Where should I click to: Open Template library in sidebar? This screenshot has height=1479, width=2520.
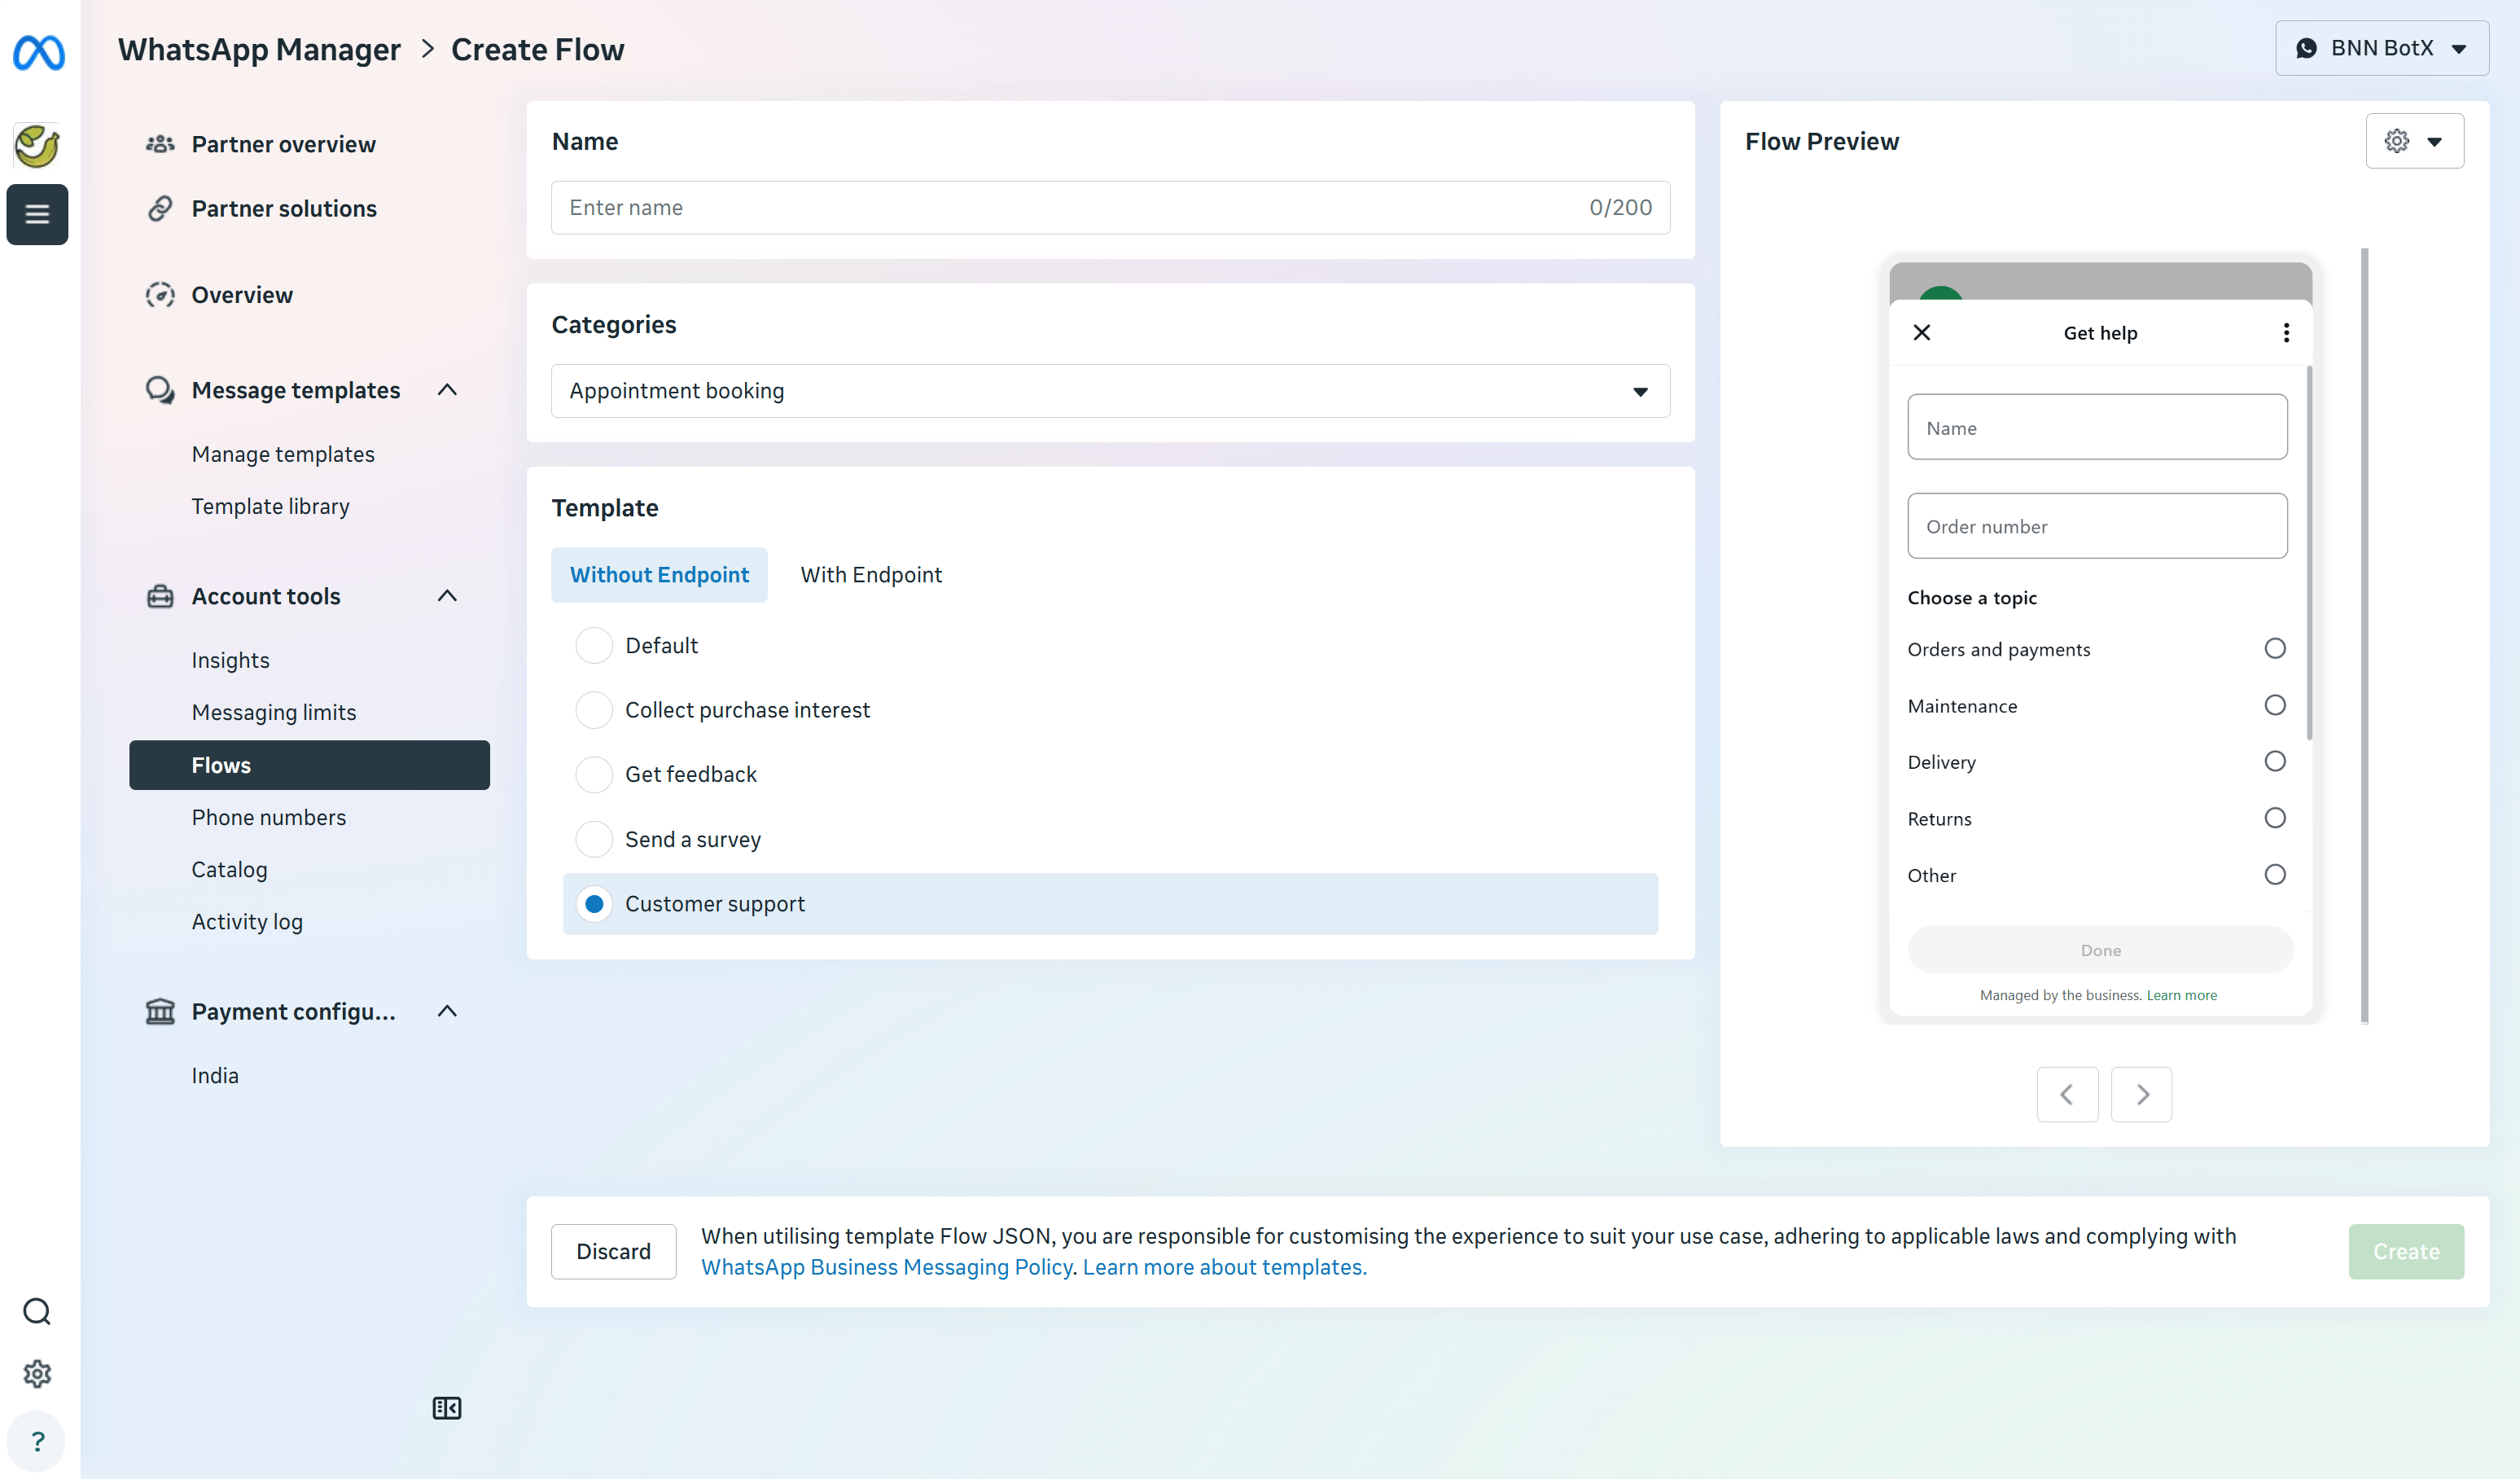click(x=270, y=506)
